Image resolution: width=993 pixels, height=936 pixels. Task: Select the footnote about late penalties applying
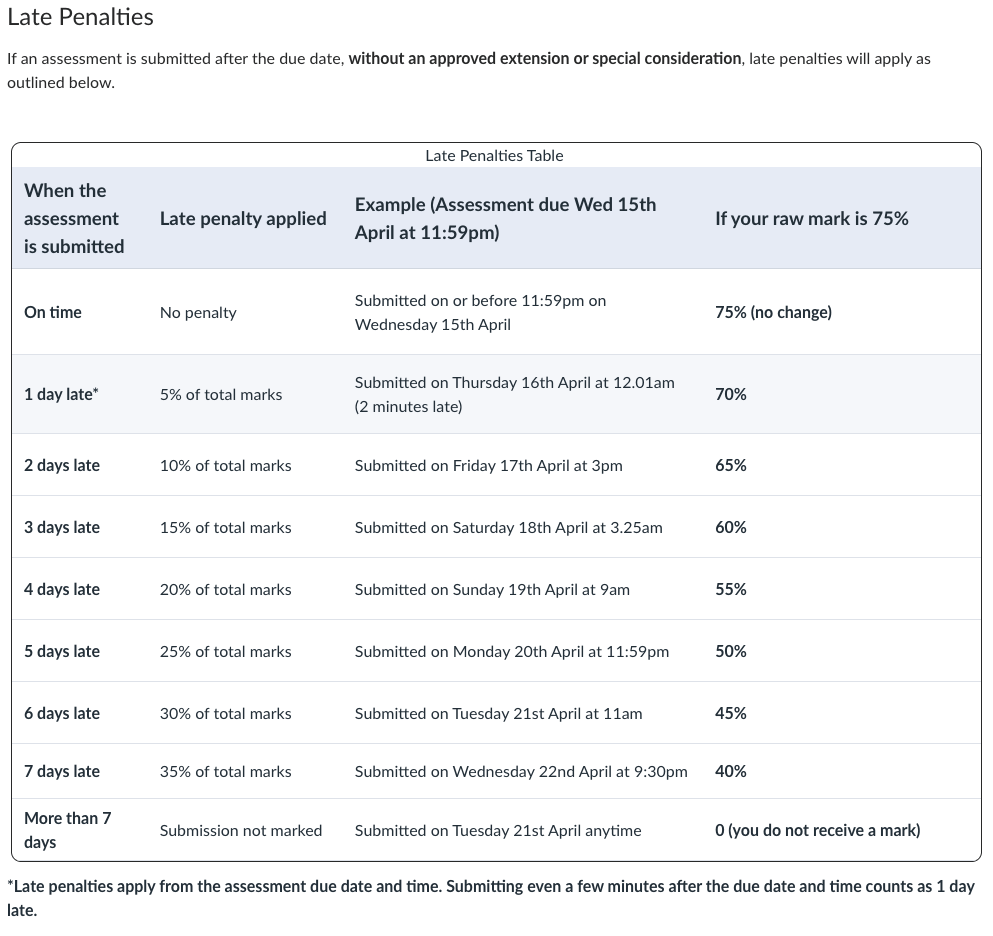coord(491,898)
